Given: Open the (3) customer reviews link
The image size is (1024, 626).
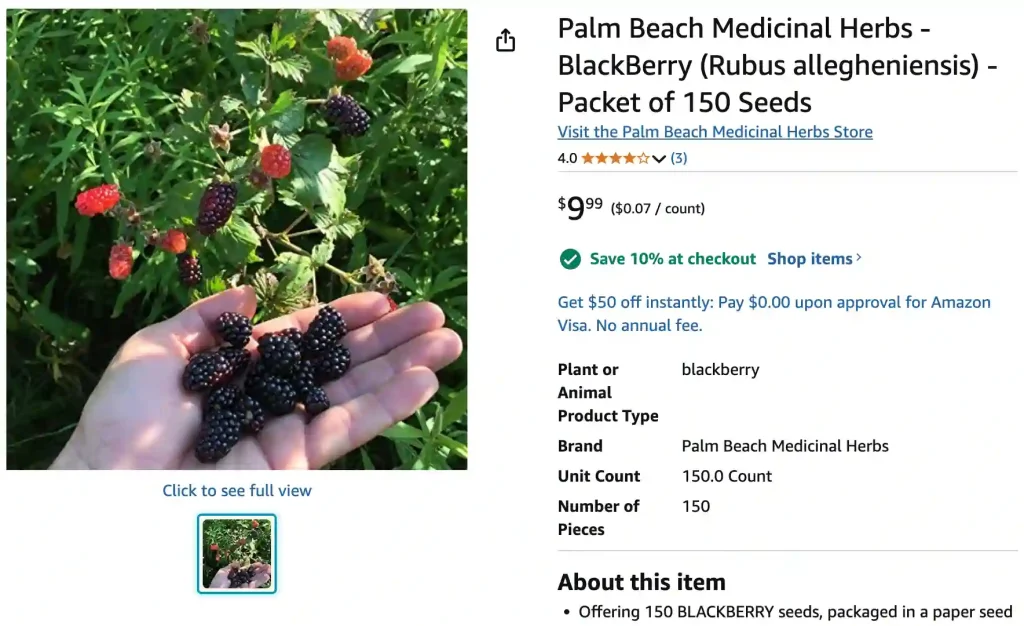Looking at the screenshot, I should (x=679, y=158).
